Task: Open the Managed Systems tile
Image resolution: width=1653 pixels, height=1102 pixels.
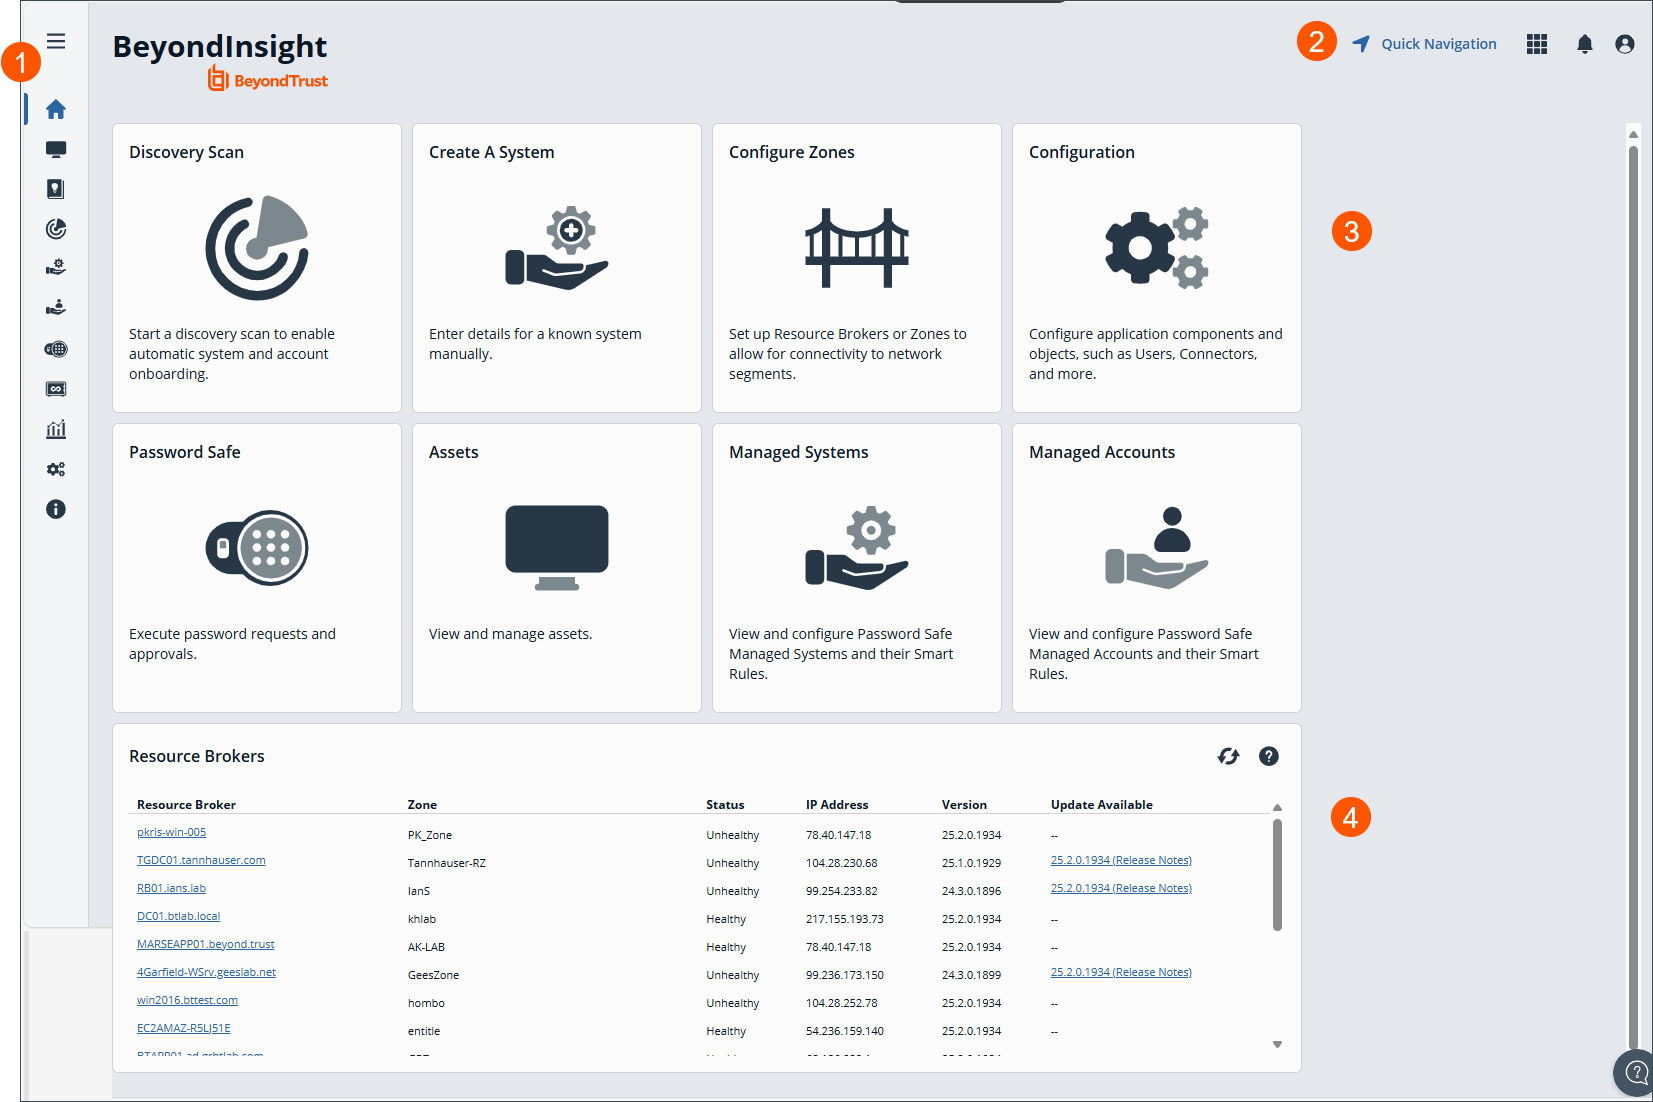Action: click(857, 568)
